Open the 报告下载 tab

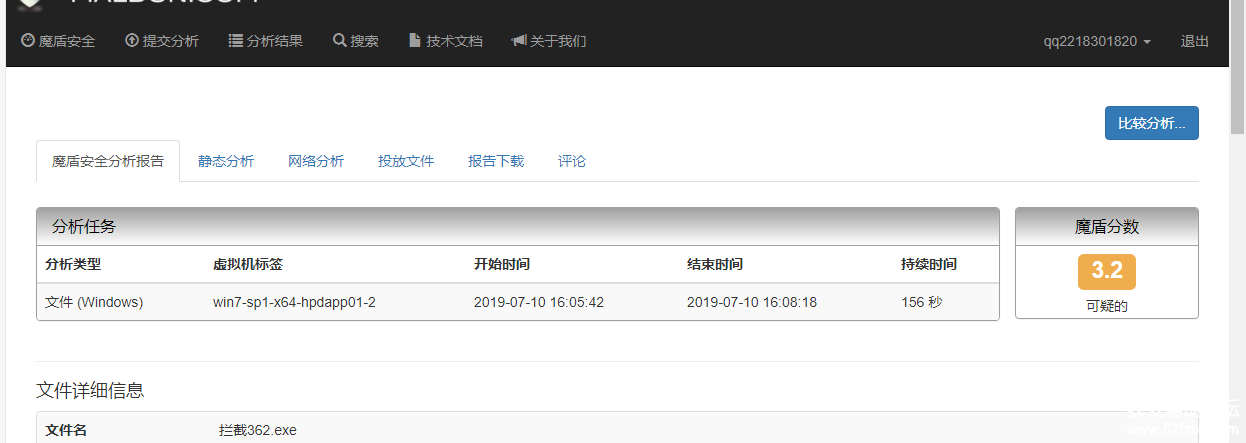click(496, 161)
